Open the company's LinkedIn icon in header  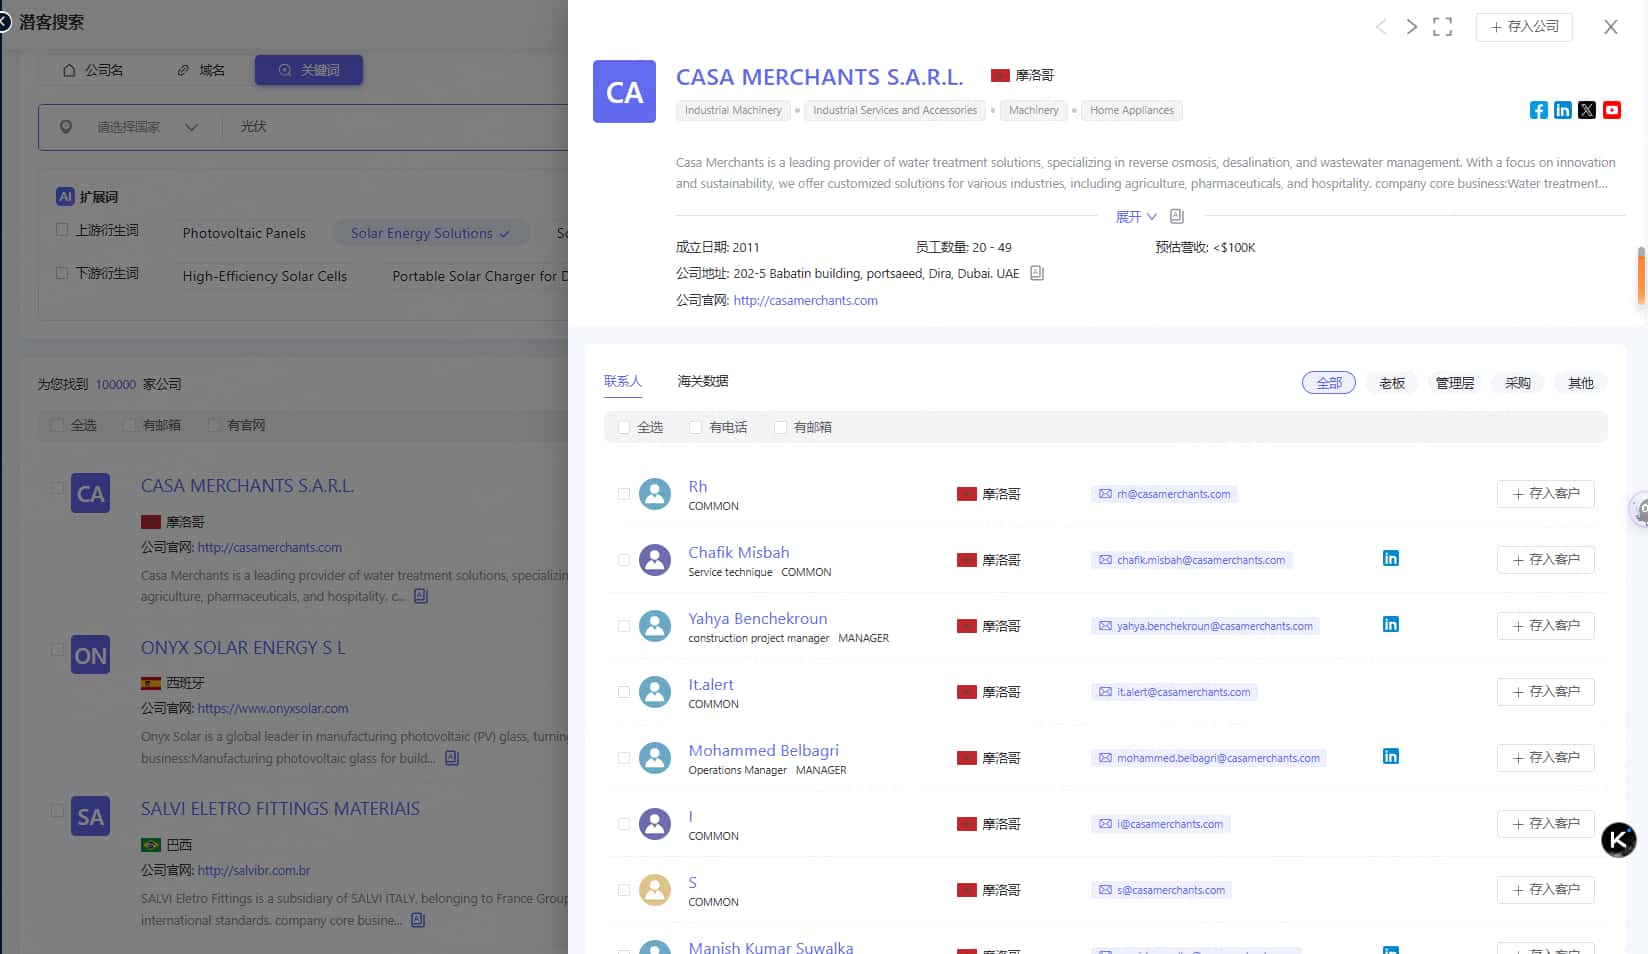click(1562, 110)
